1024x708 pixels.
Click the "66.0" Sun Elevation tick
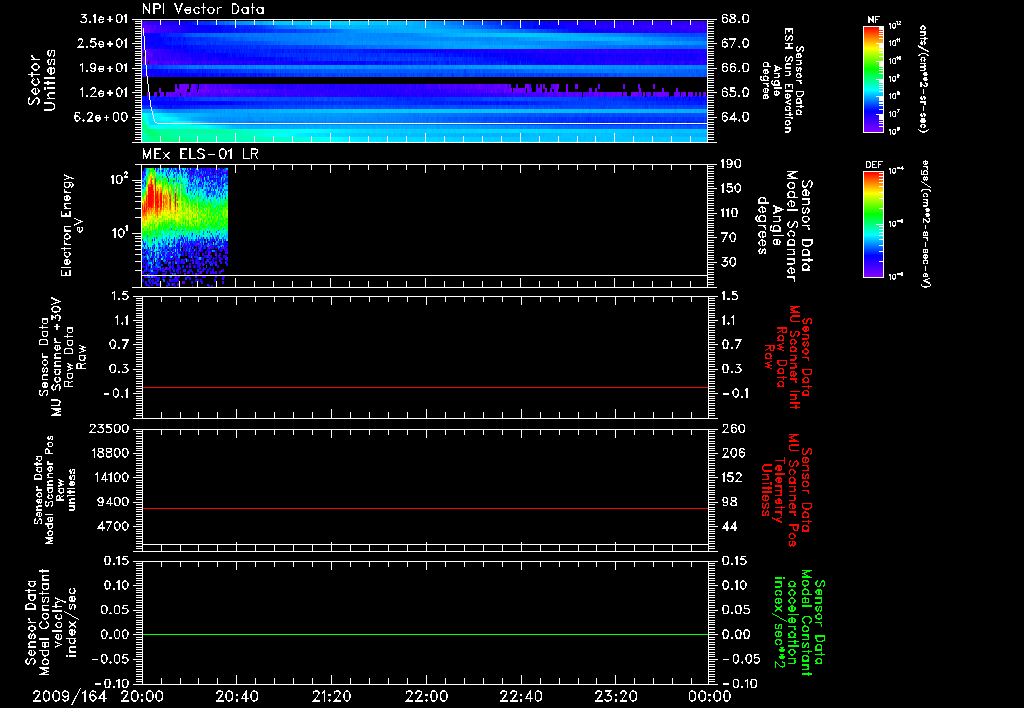[735, 68]
